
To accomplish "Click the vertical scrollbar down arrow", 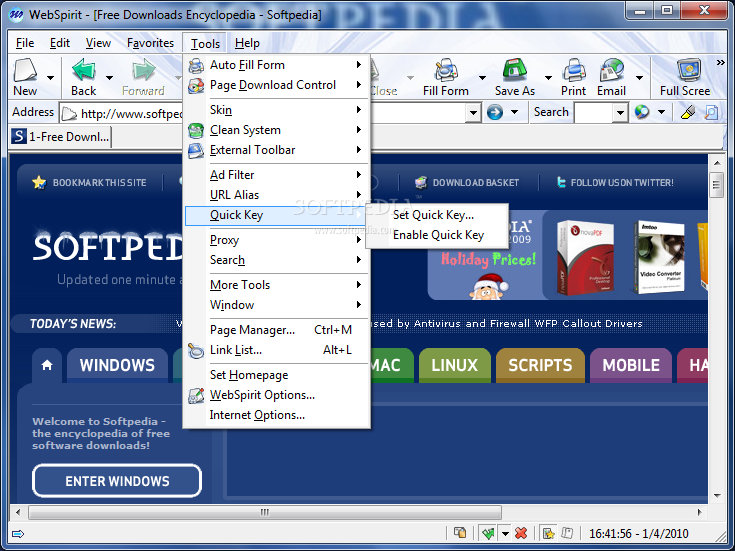I will point(717,496).
